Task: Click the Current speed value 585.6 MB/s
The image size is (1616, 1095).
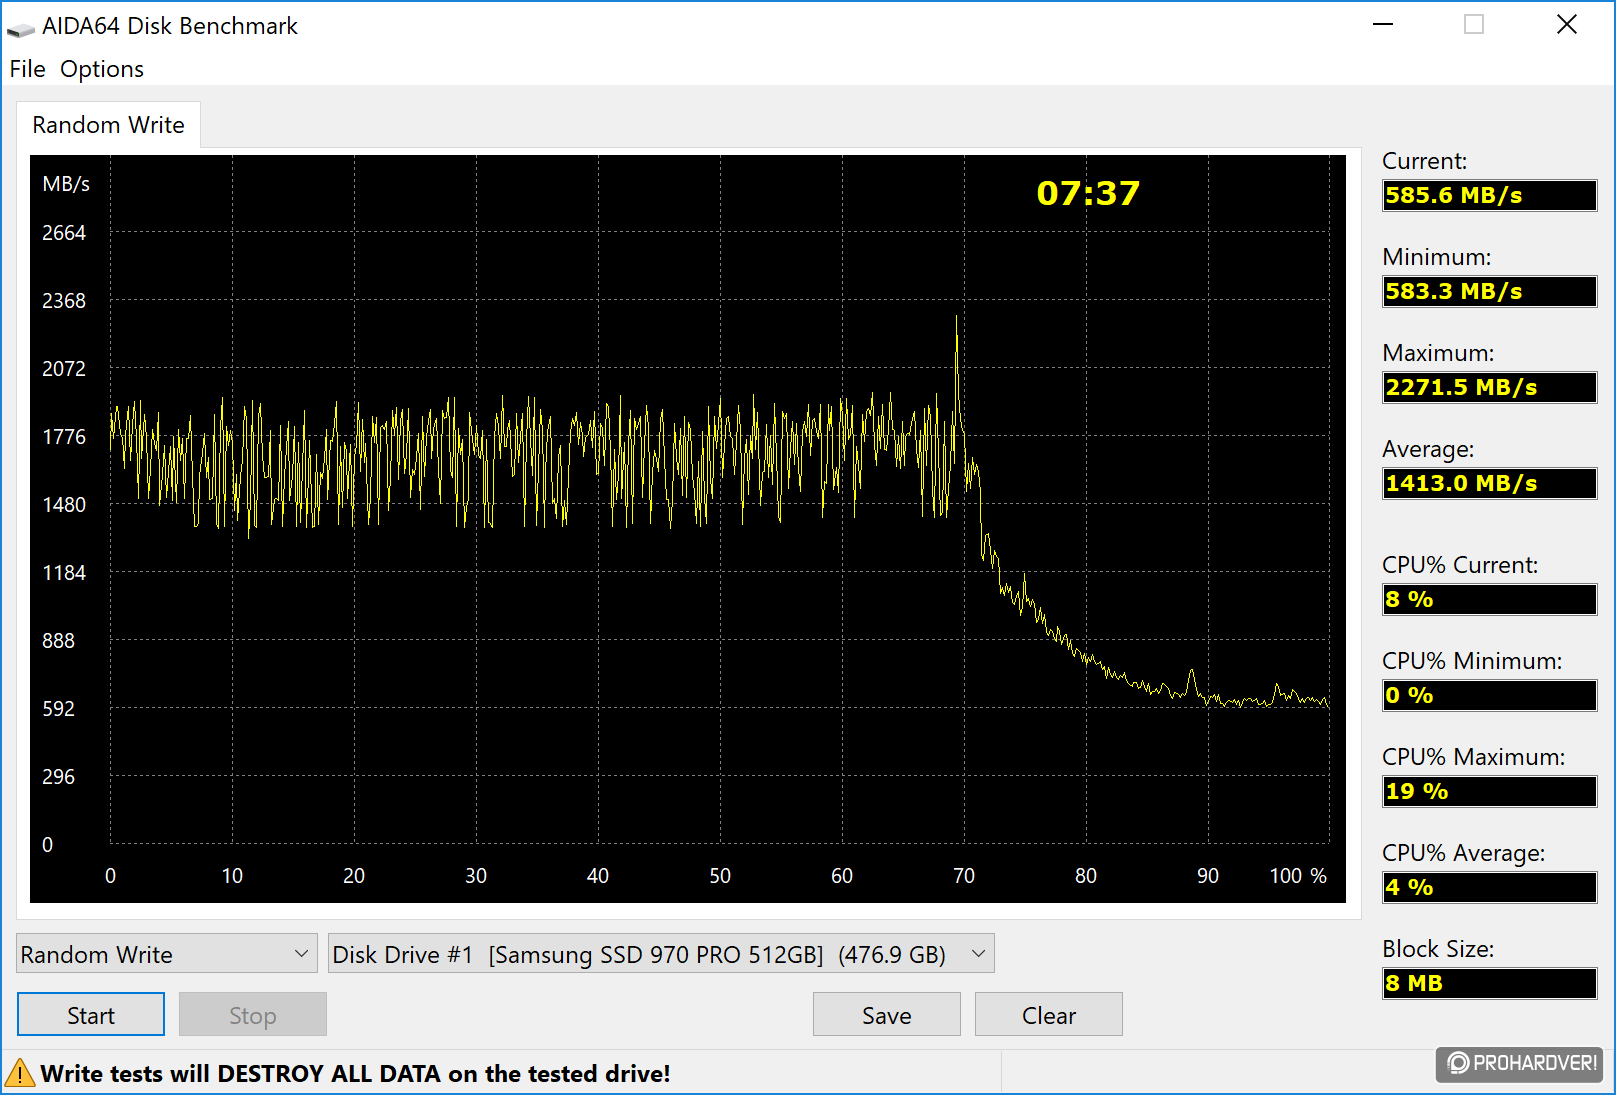Action: pos(1489,195)
